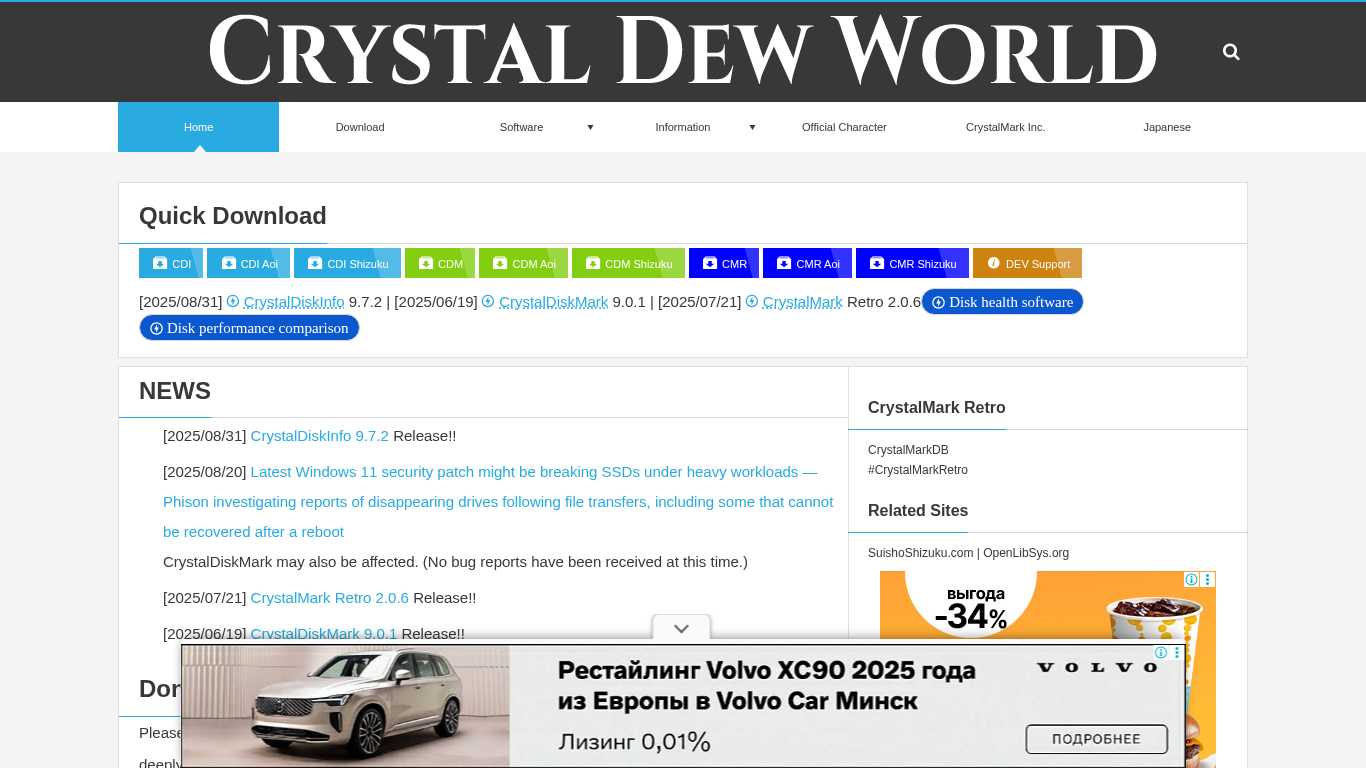
Task: Collapse the bottom banner ad with the chevron
Action: [682, 629]
